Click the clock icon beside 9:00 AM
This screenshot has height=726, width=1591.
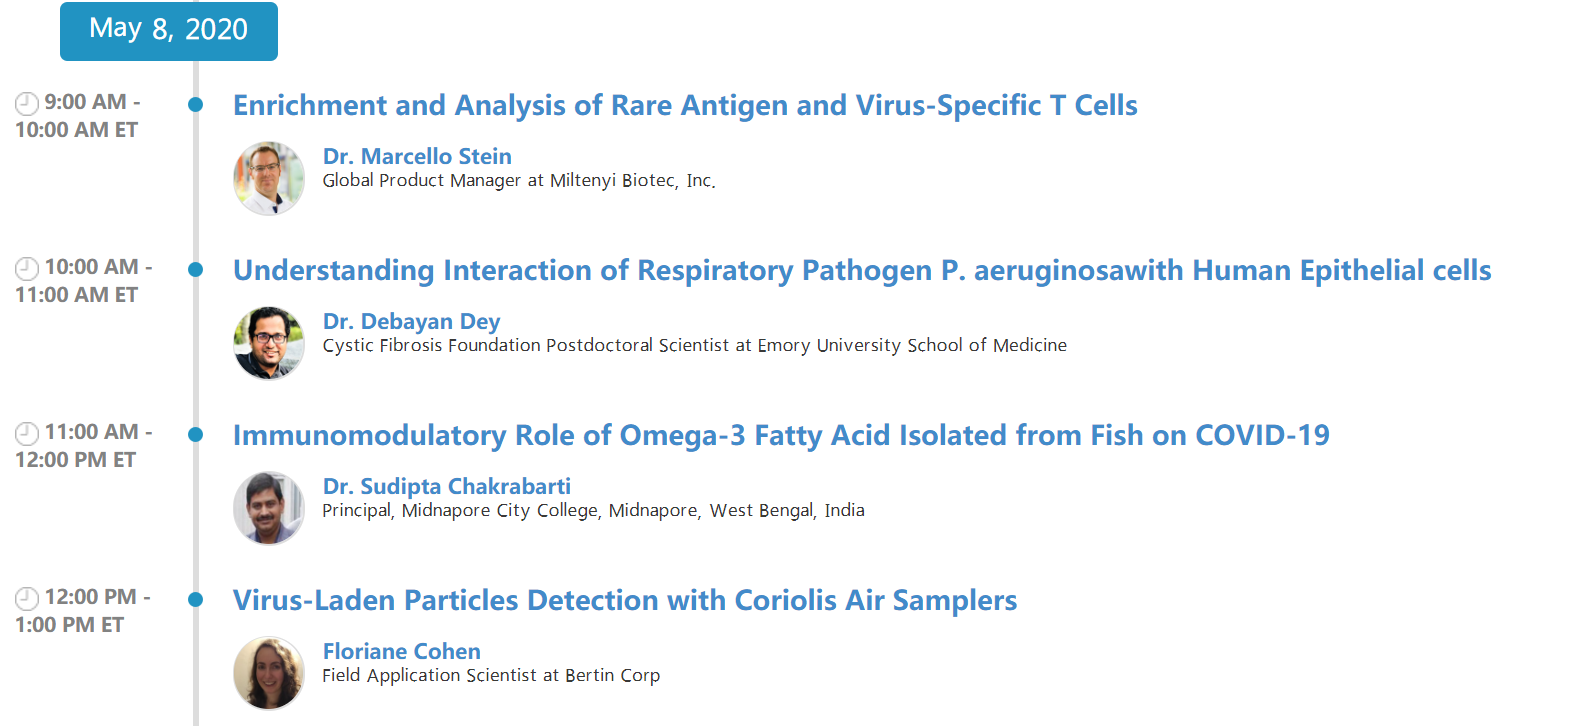pos(27,103)
